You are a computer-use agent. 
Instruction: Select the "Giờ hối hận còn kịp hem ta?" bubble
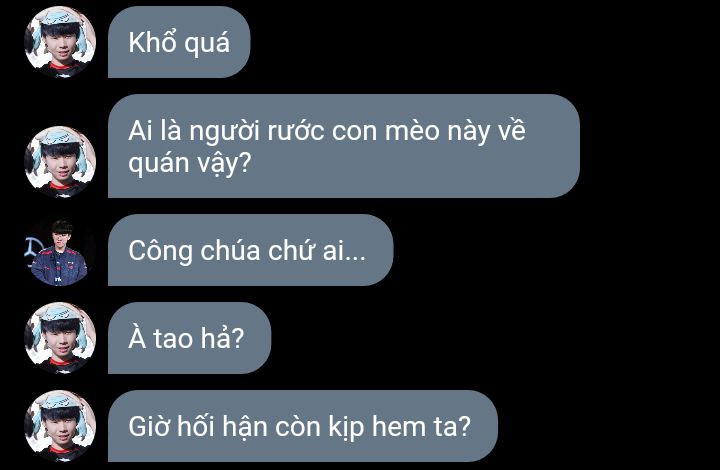[x=303, y=426]
